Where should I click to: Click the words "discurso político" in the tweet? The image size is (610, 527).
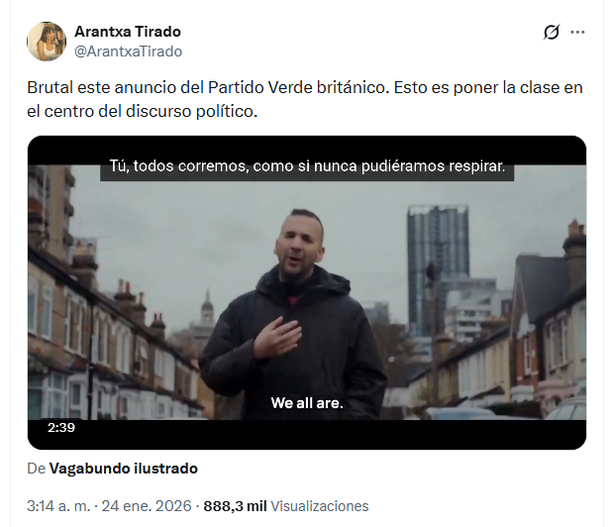point(191,111)
